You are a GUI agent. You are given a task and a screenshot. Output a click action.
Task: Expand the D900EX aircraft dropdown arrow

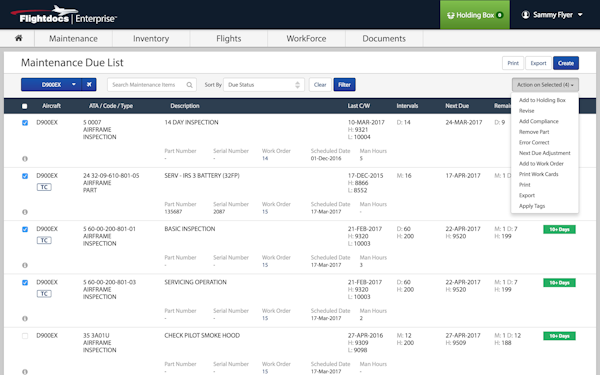[74, 85]
